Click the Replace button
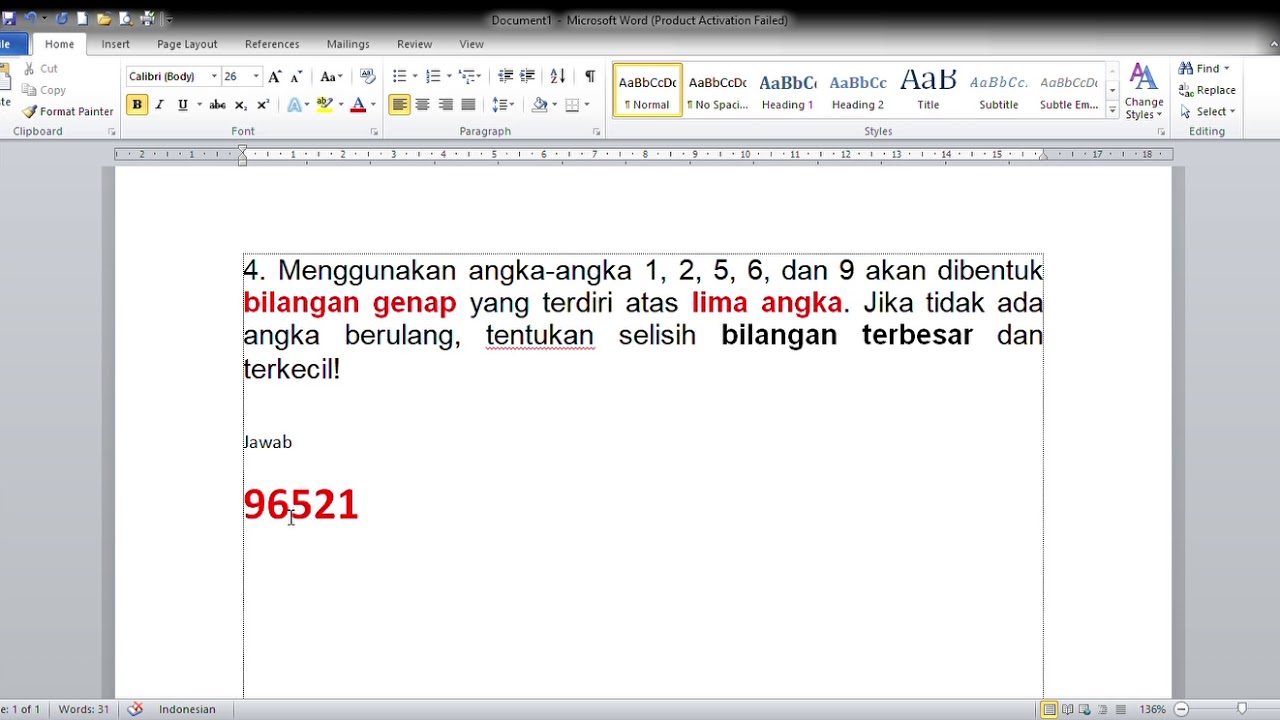 point(1207,90)
